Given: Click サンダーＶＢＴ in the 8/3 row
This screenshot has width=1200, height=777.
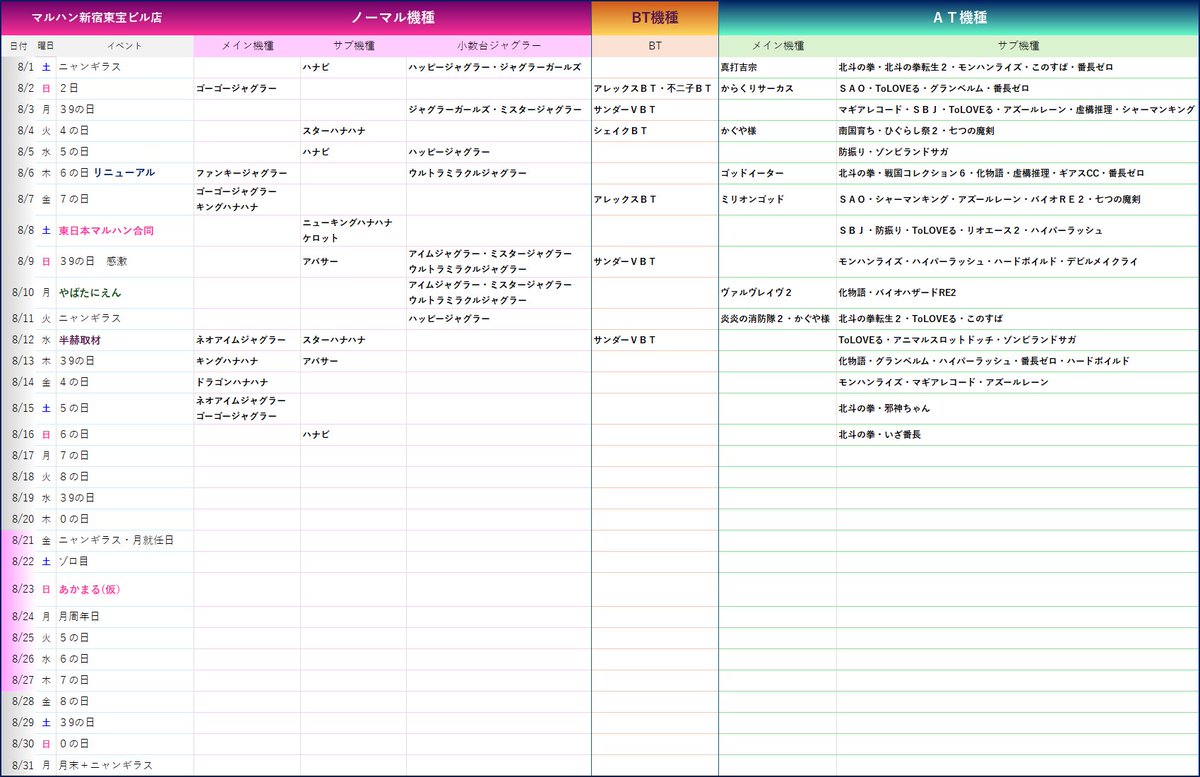Looking at the screenshot, I should point(625,109).
